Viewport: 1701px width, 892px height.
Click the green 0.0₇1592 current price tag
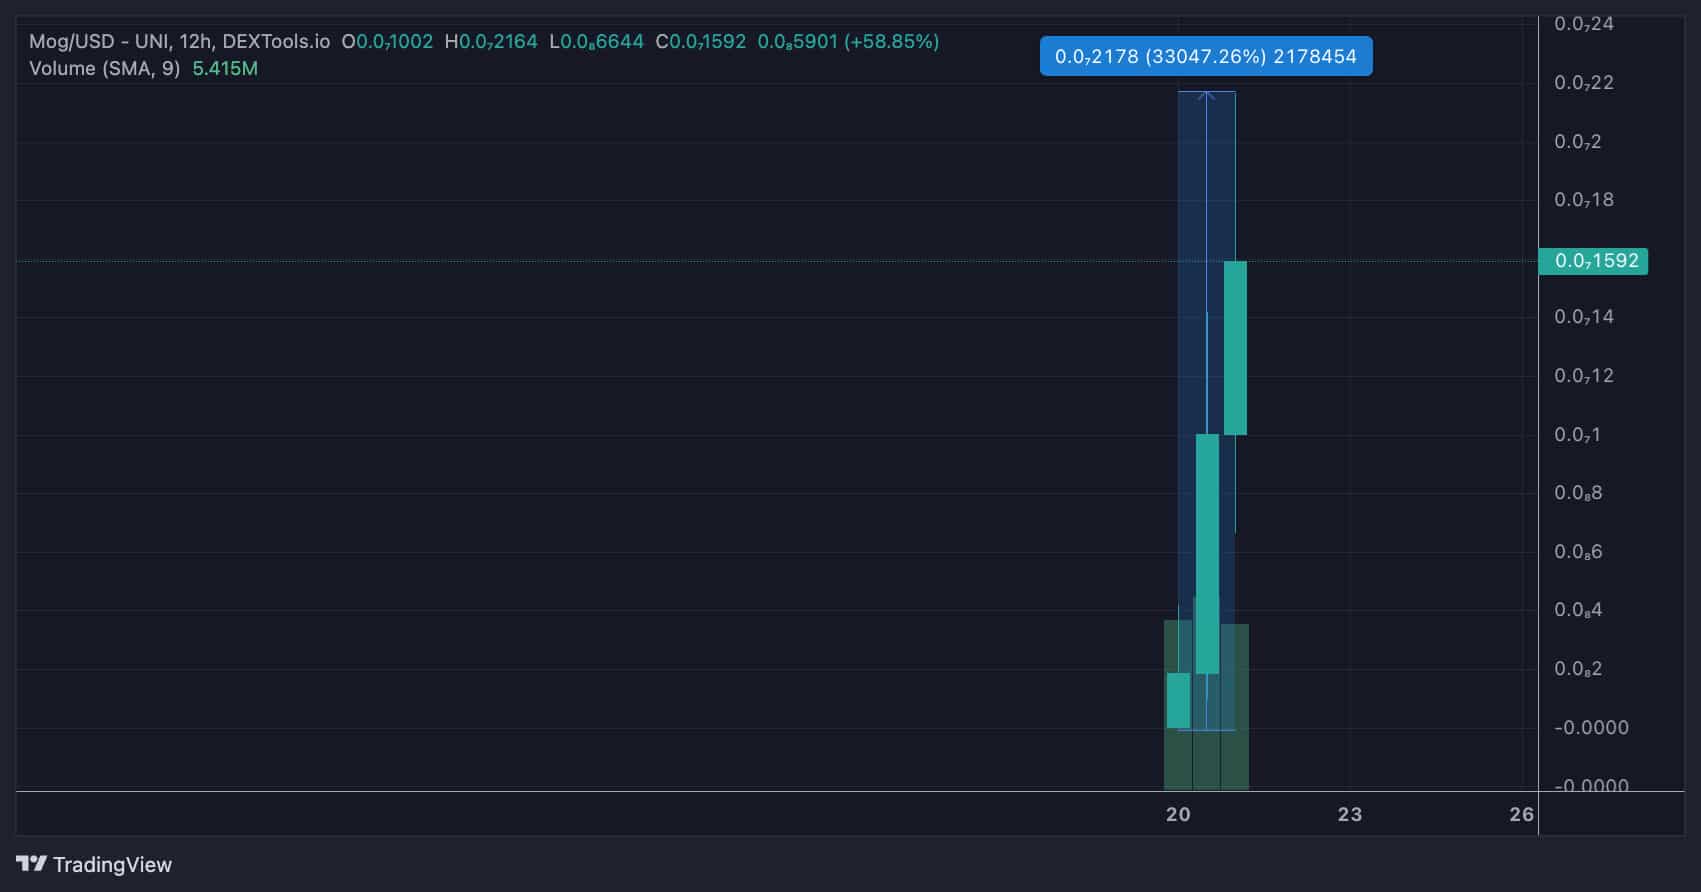(x=1593, y=261)
